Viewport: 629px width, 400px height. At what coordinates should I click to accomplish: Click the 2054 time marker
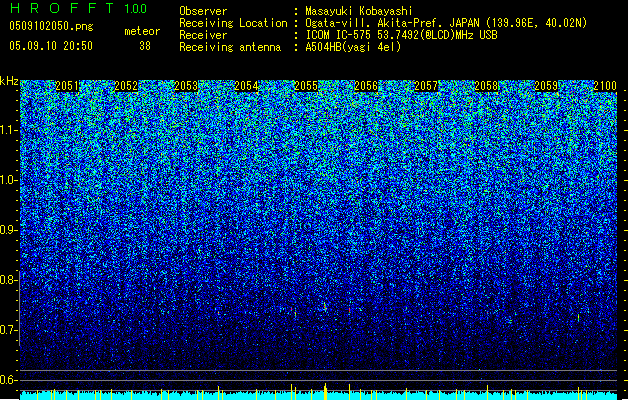point(246,86)
